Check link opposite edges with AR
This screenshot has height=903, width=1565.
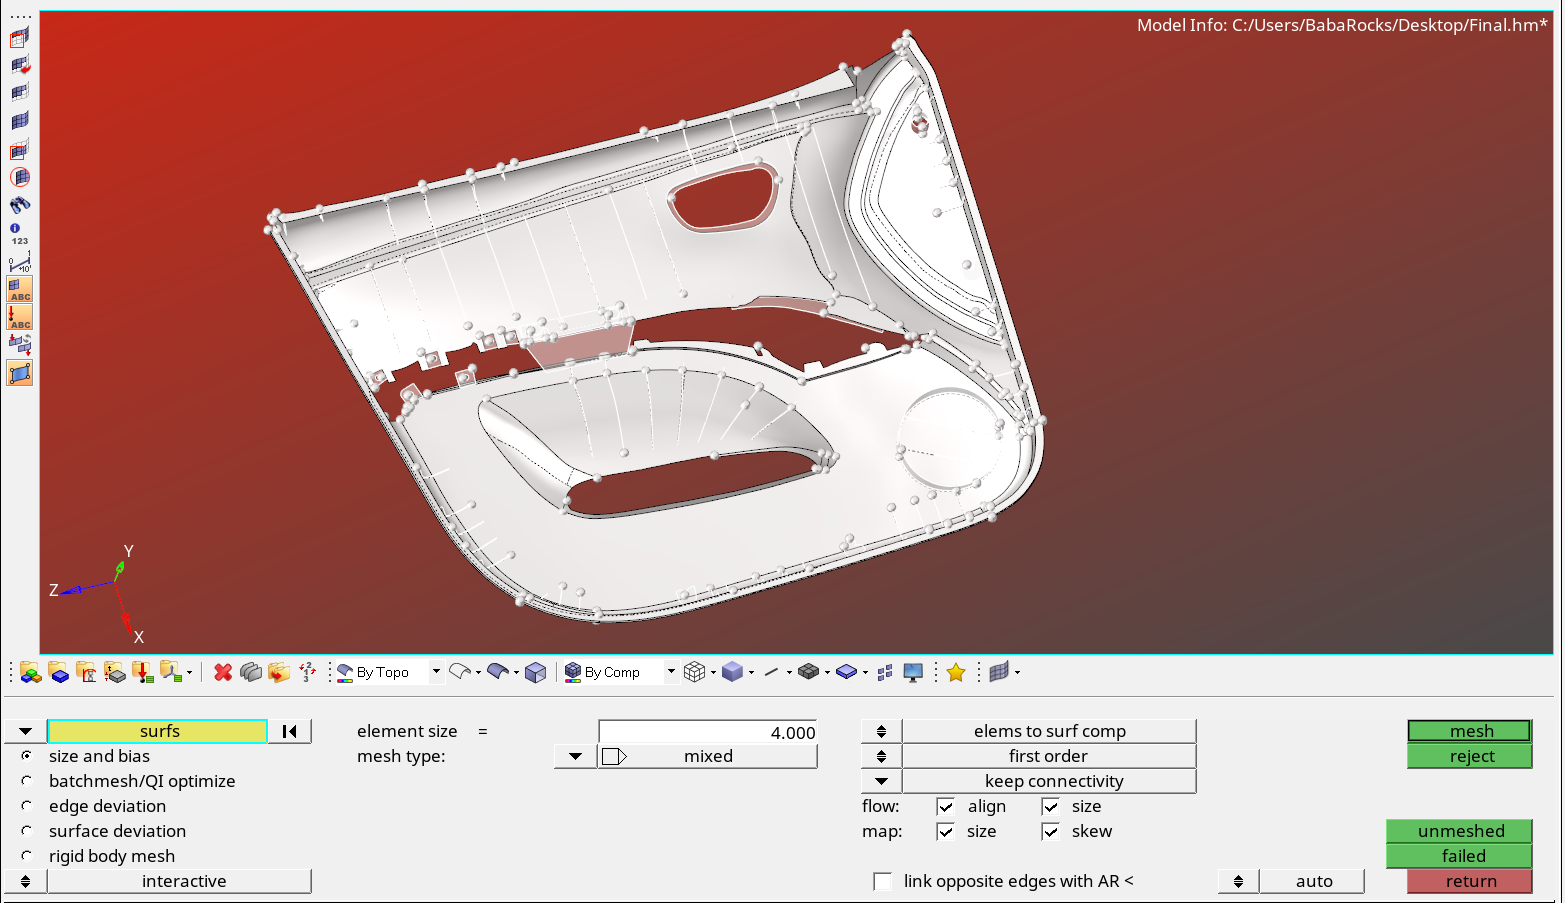point(883,881)
